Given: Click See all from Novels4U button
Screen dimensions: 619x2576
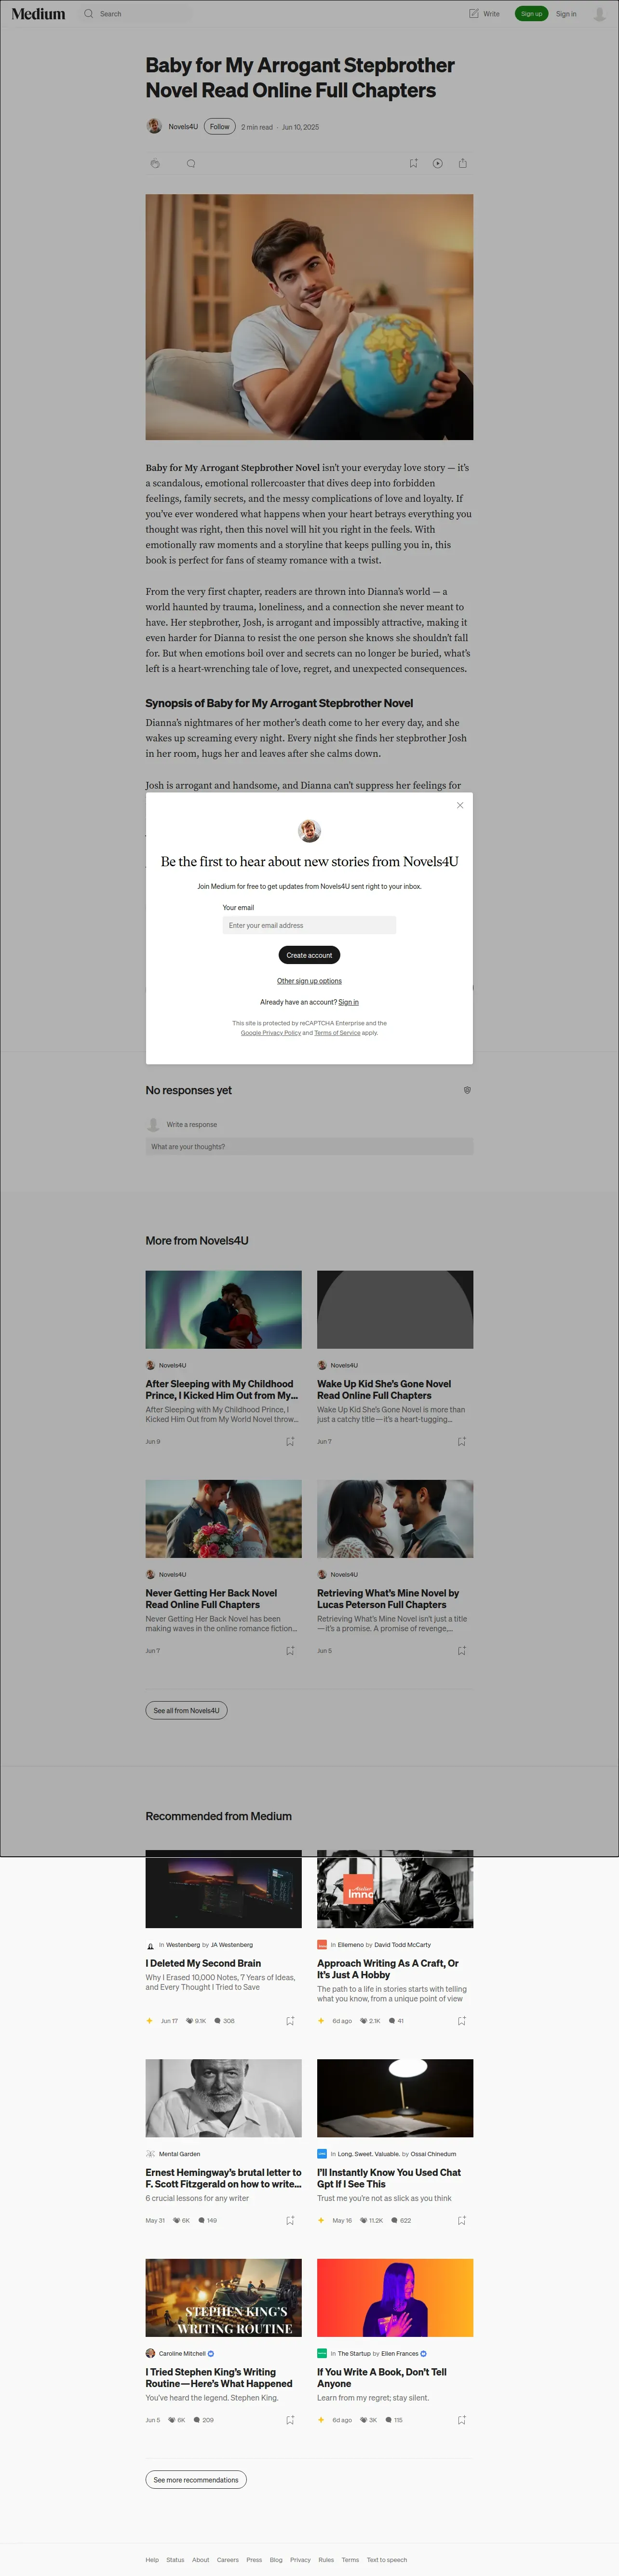Looking at the screenshot, I should click(x=187, y=1710).
